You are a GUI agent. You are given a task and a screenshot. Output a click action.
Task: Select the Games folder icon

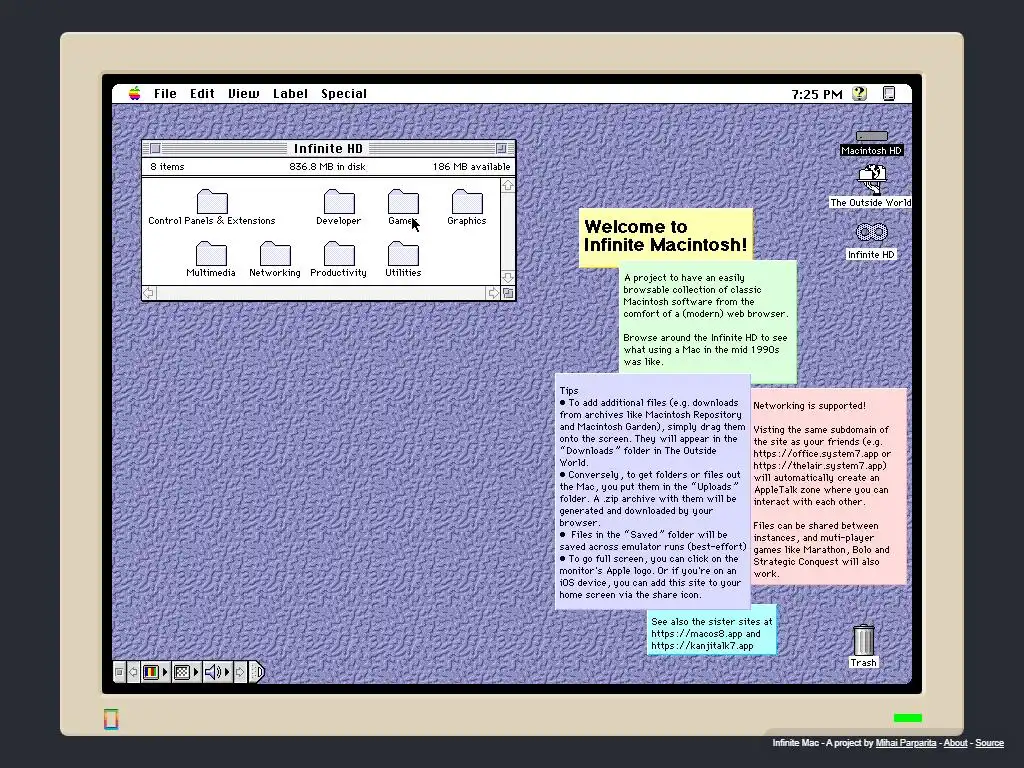coord(403,202)
